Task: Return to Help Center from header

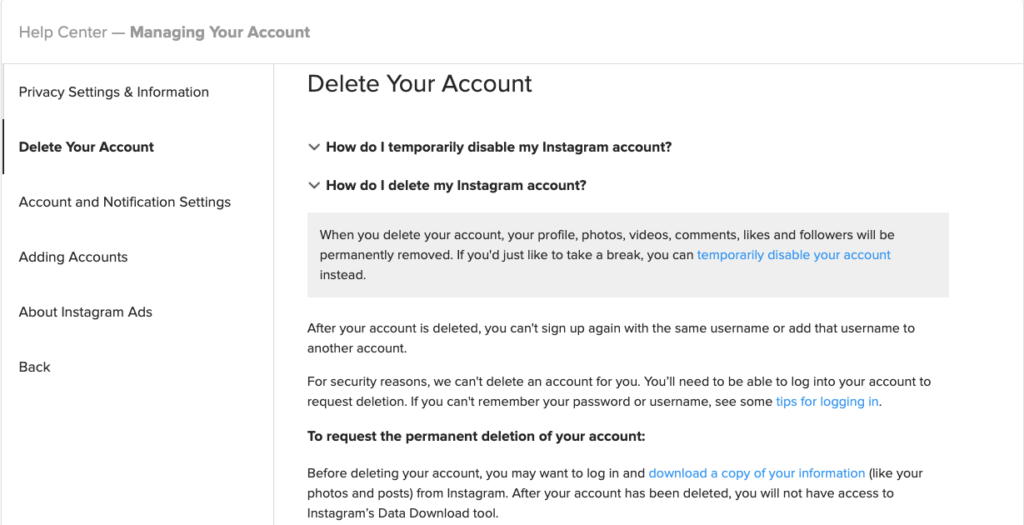Action: (62, 32)
